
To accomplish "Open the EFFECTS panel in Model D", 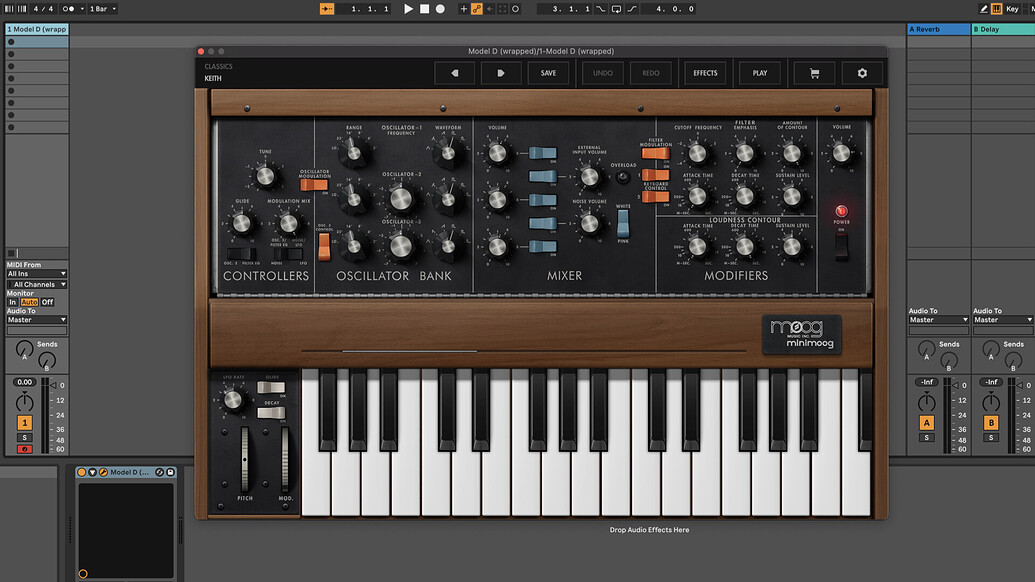I will click(x=704, y=72).
